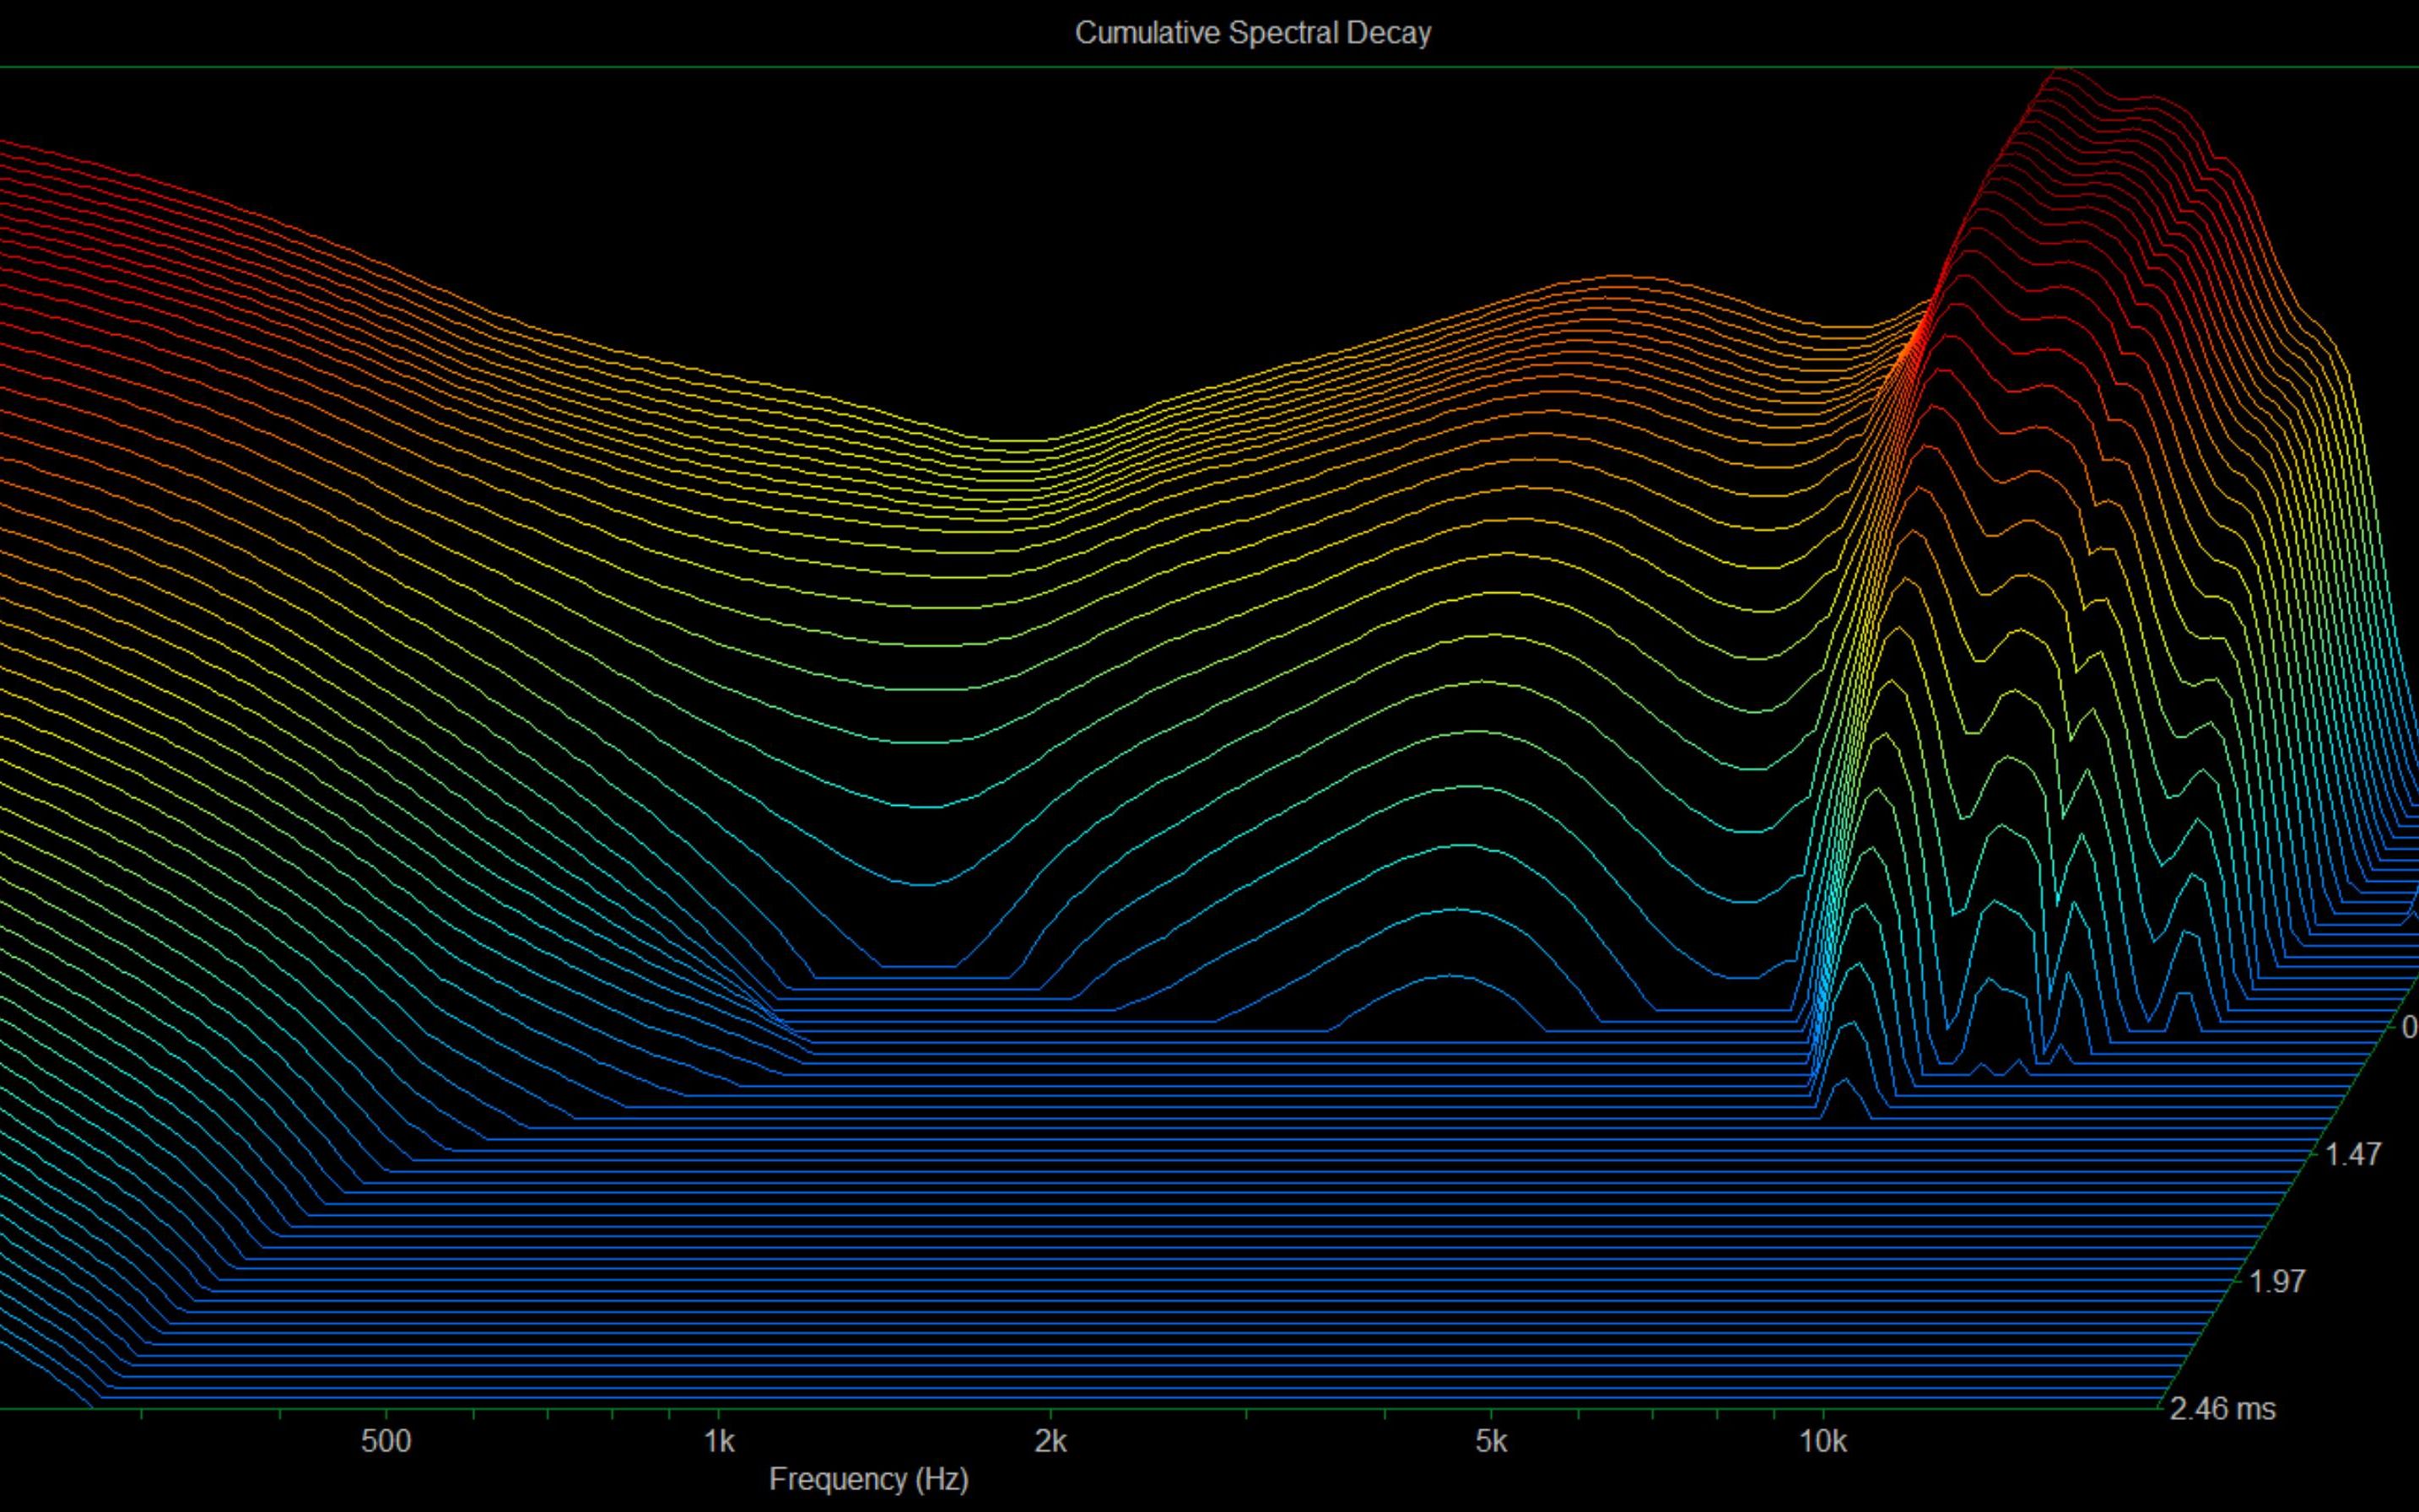This screenshot has height=1512, width=2419.
Task: Click the dip in top slice near 2k
Action: (x=1010, y=440)
